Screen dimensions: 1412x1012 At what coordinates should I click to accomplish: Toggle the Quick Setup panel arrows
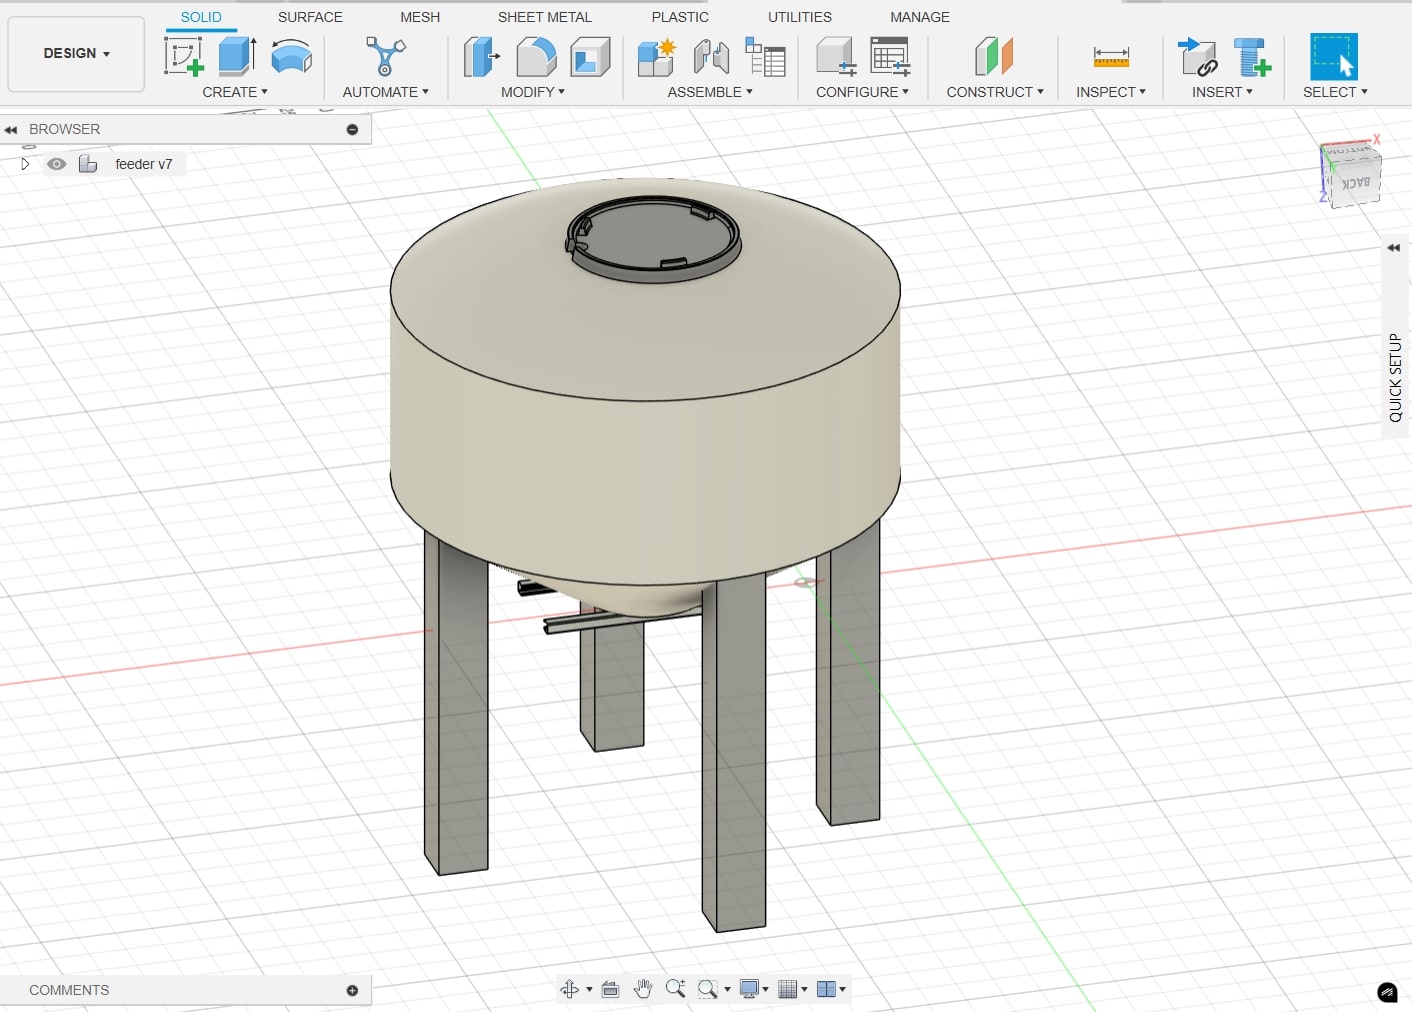[1394, 248]
